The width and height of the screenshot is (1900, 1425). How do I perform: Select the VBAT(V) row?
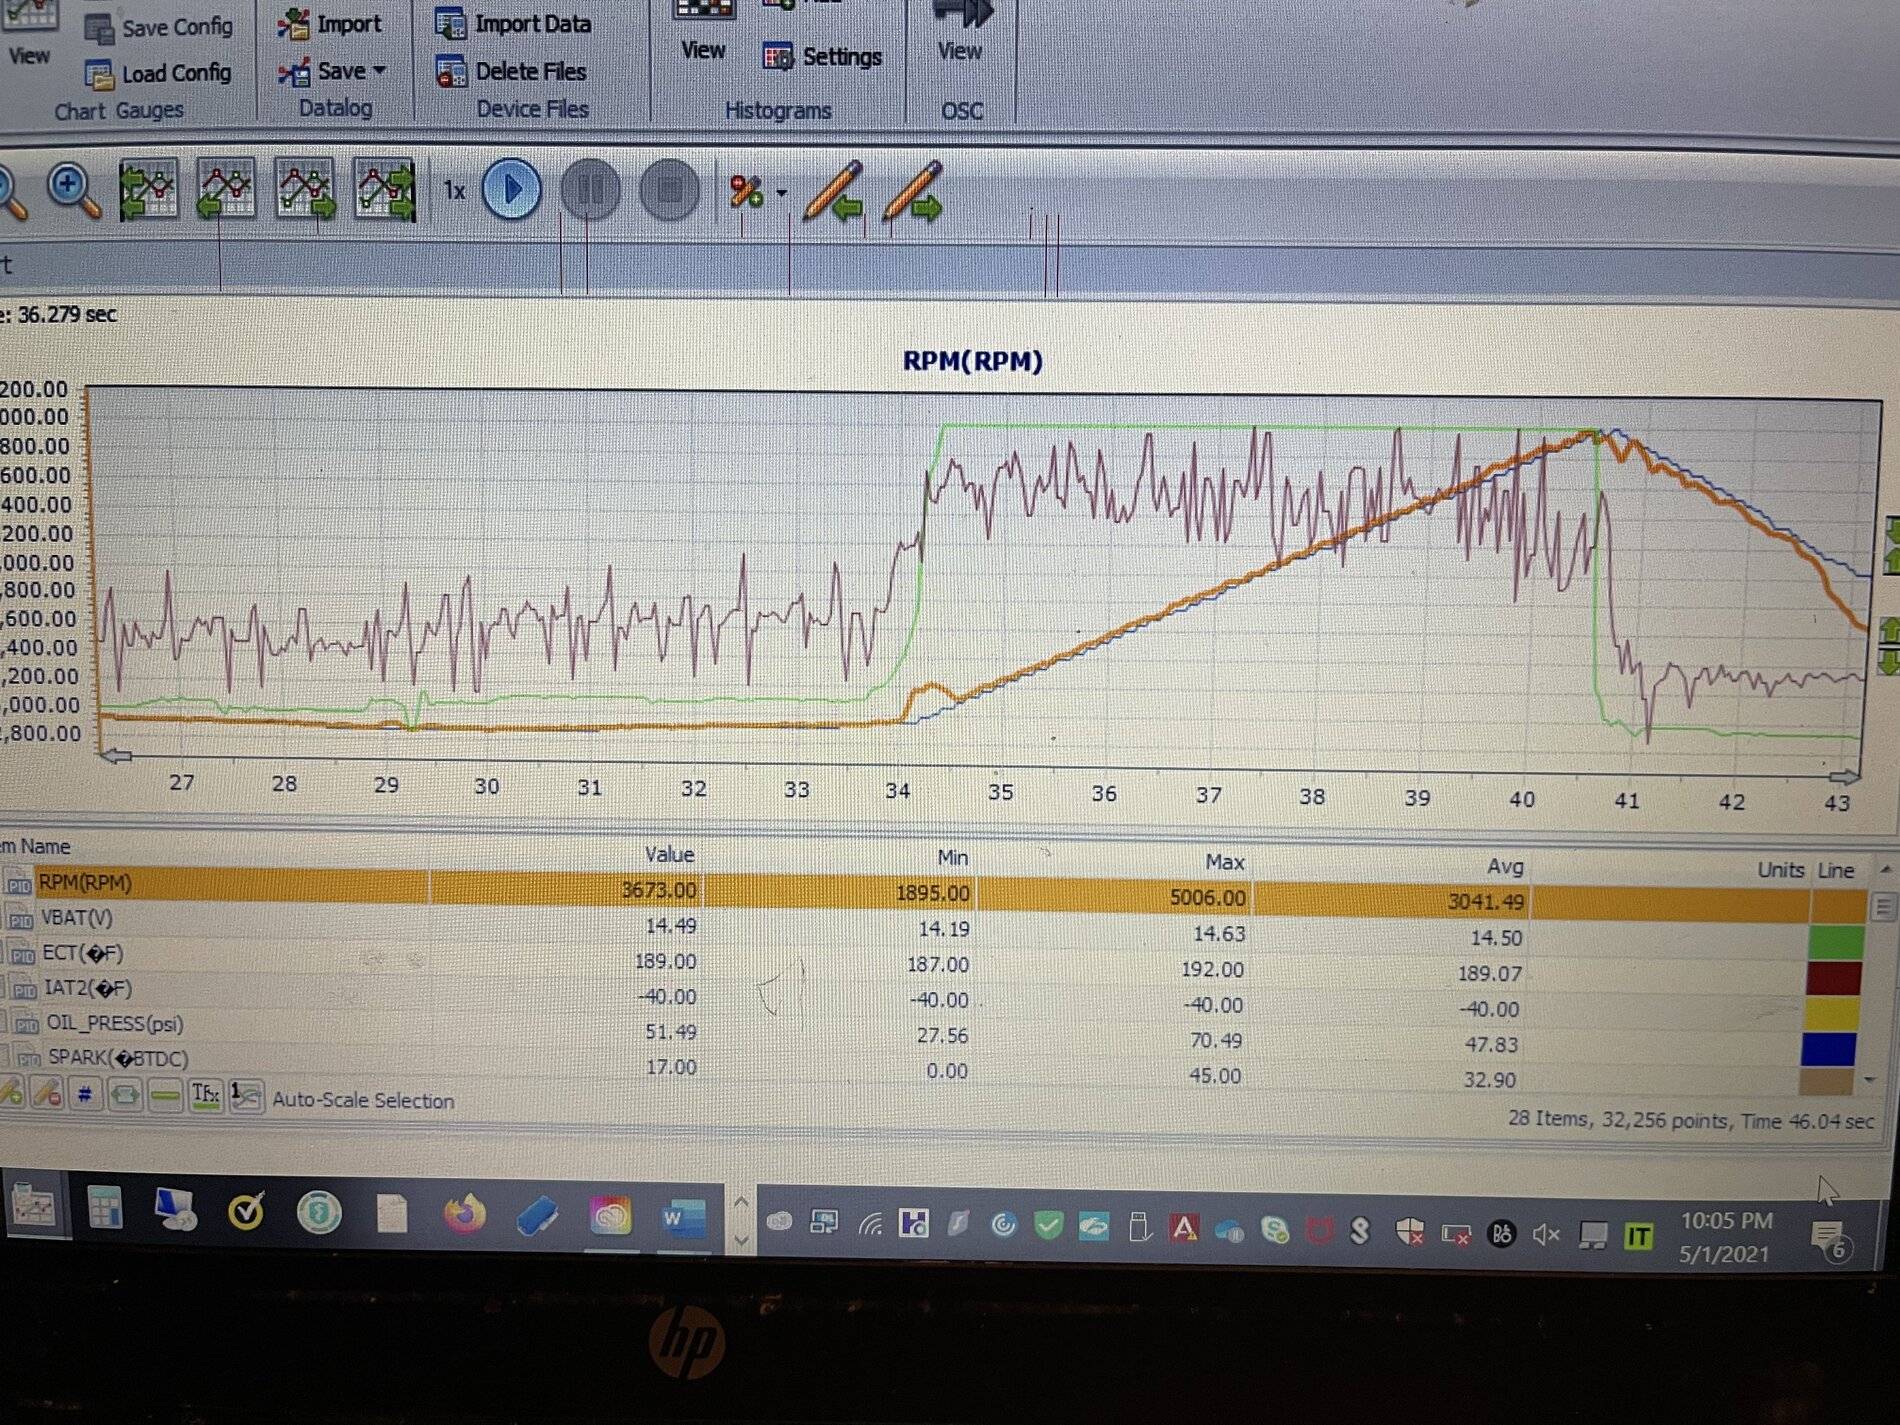click(x=930, y=926)
